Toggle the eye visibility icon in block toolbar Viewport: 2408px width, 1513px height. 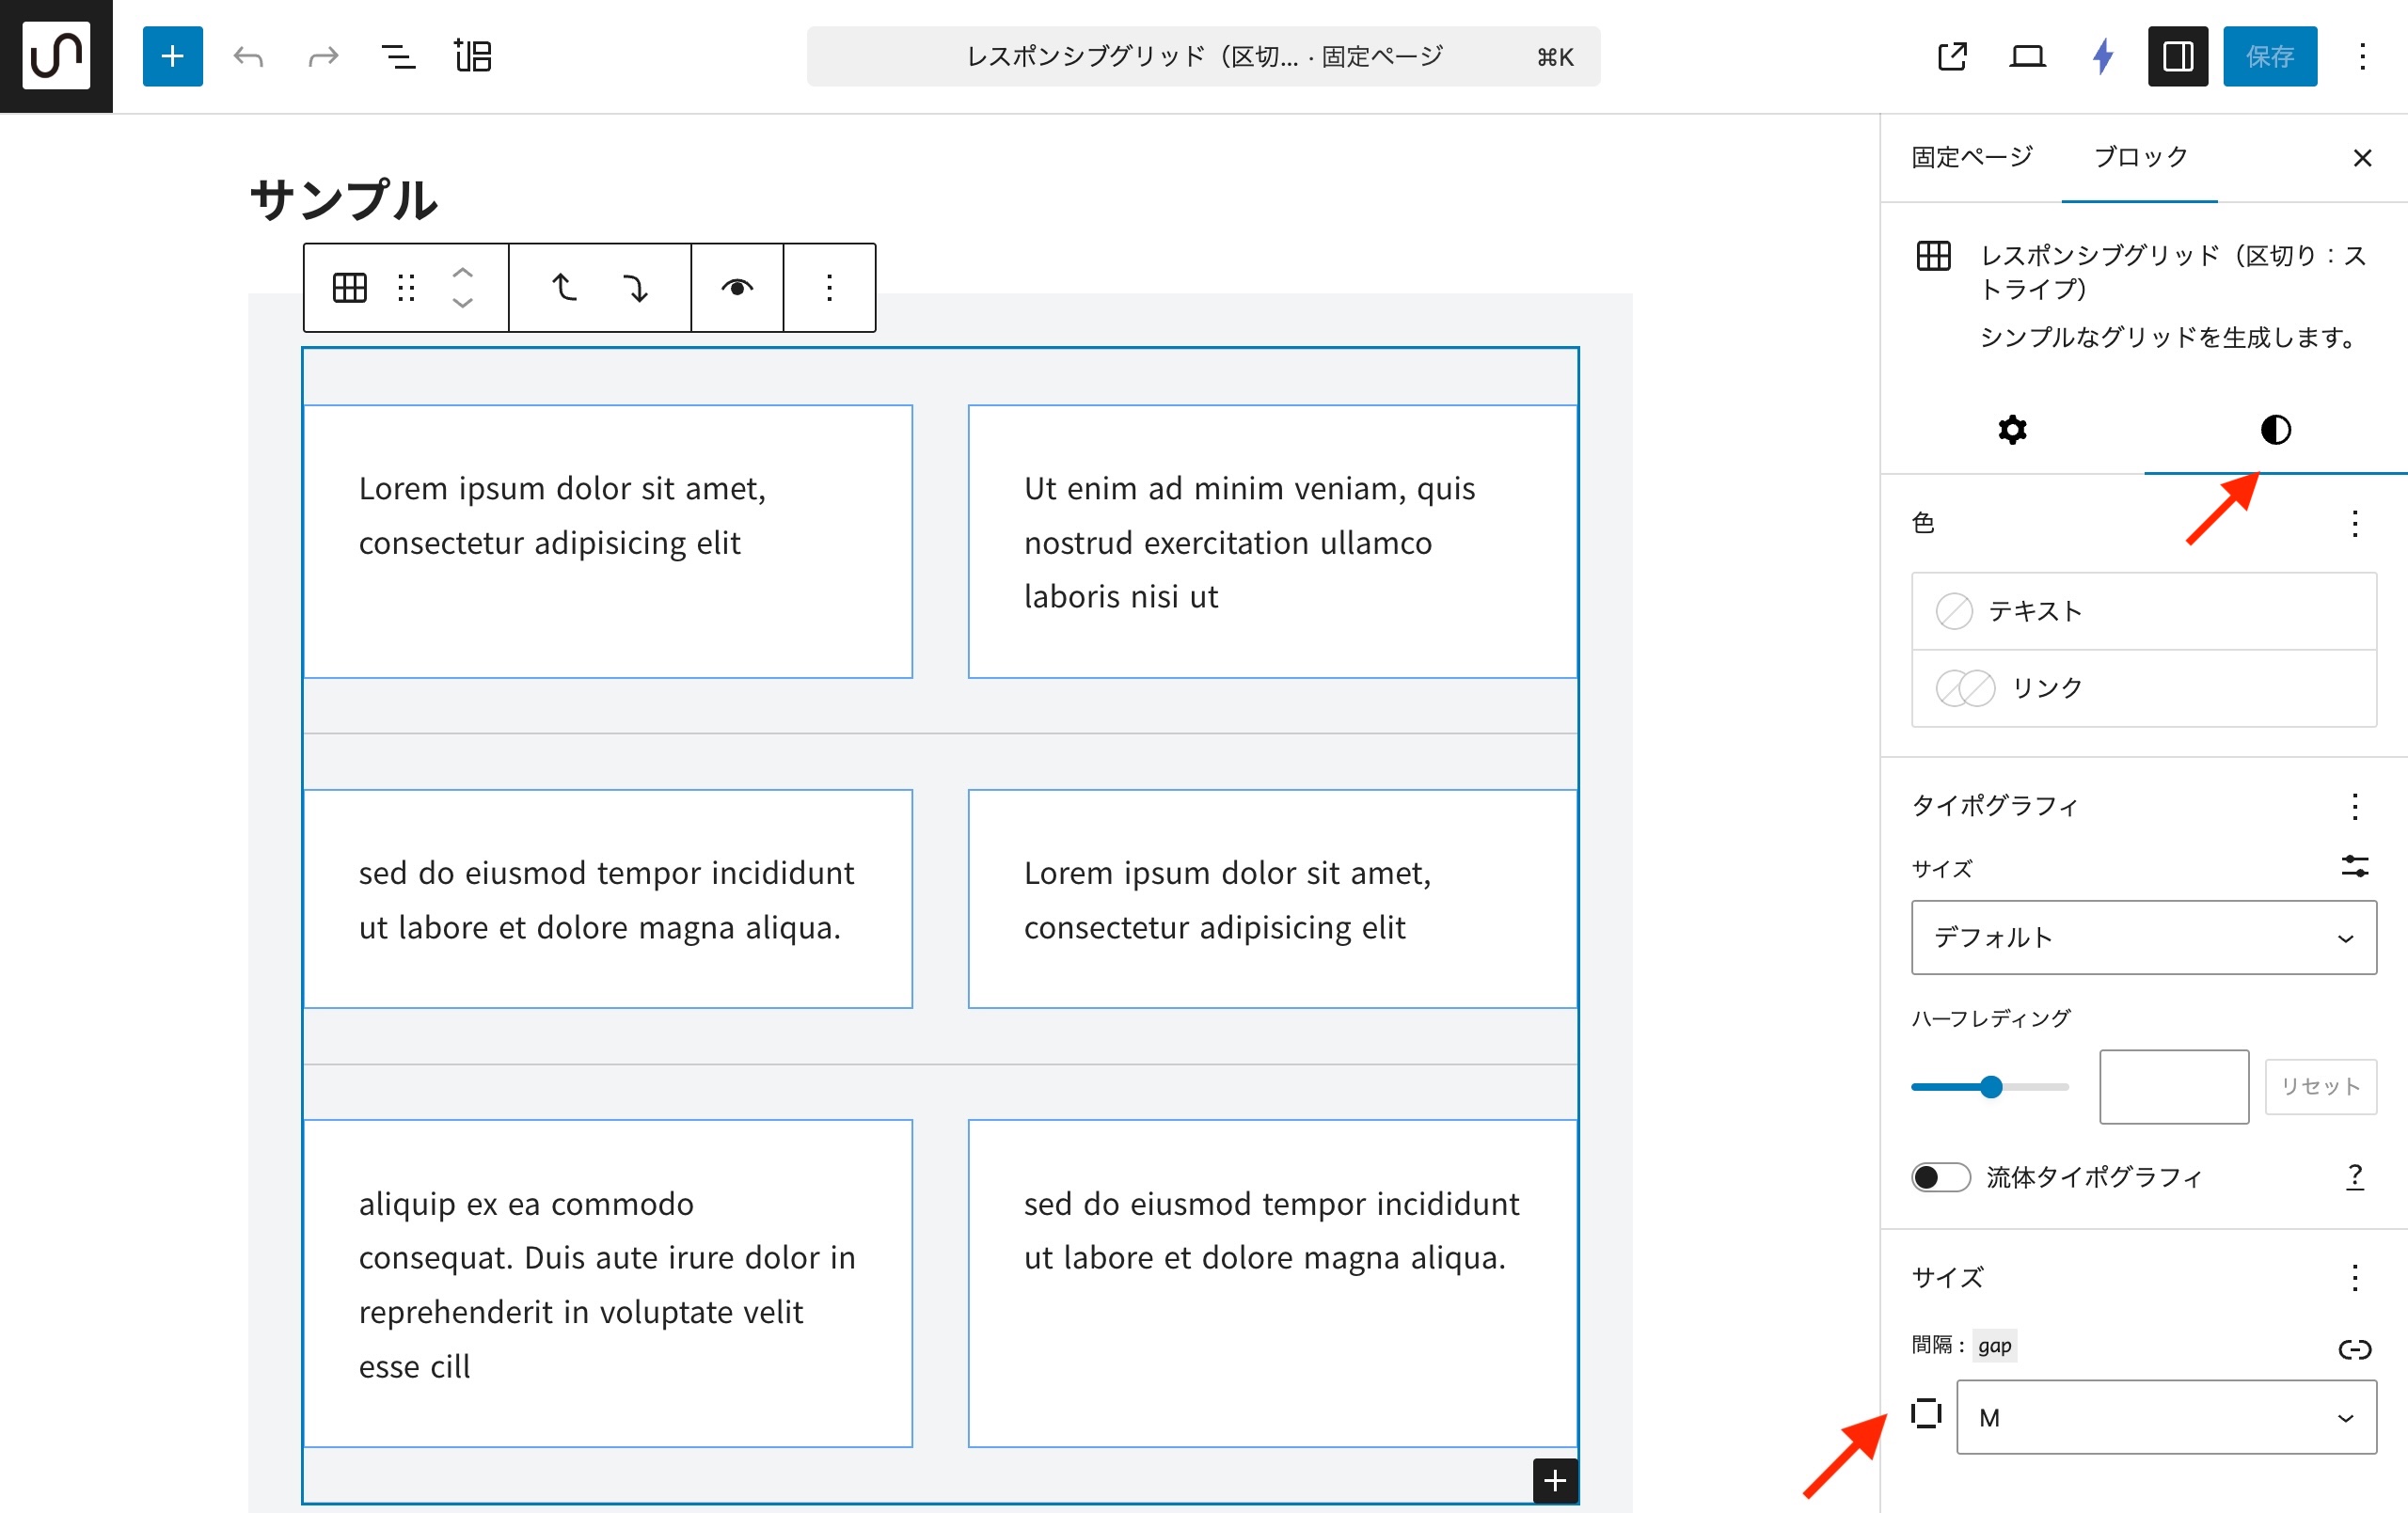(x=737, y=288)
